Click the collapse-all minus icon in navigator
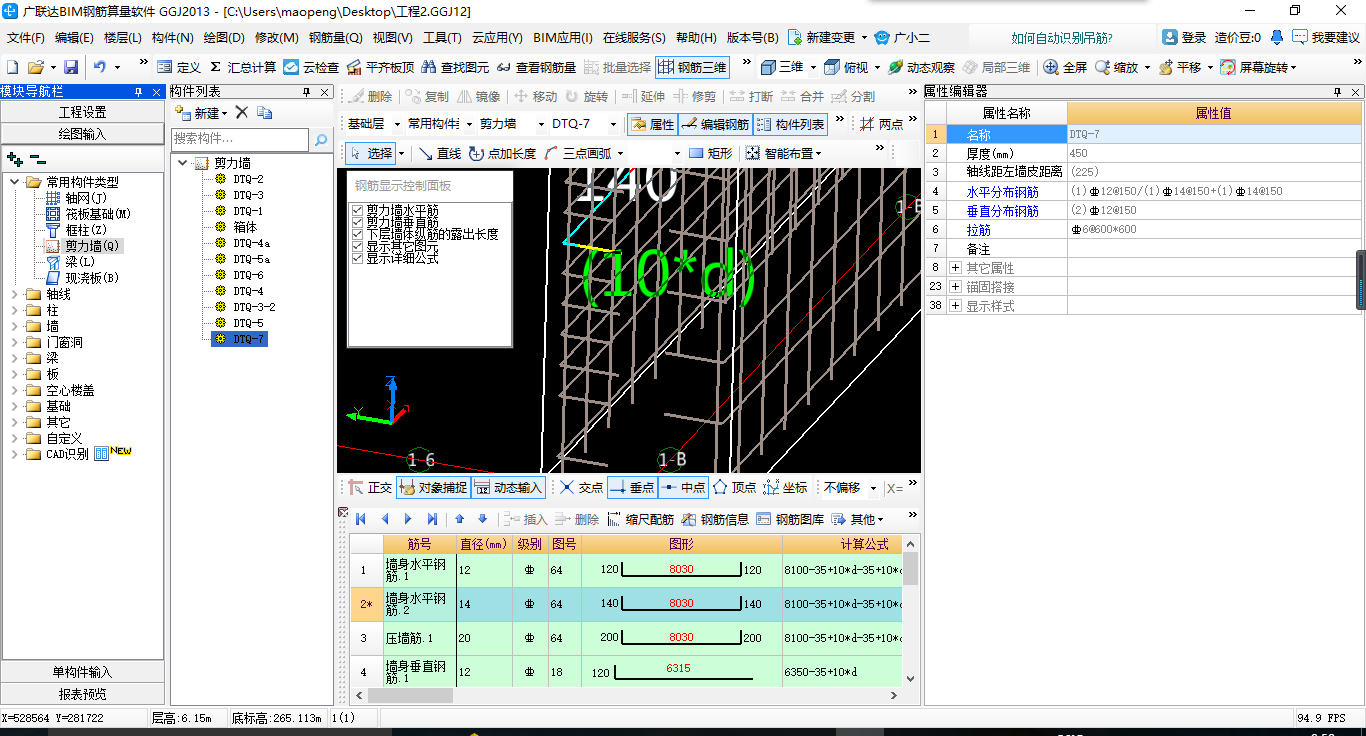 click(37, 159)
